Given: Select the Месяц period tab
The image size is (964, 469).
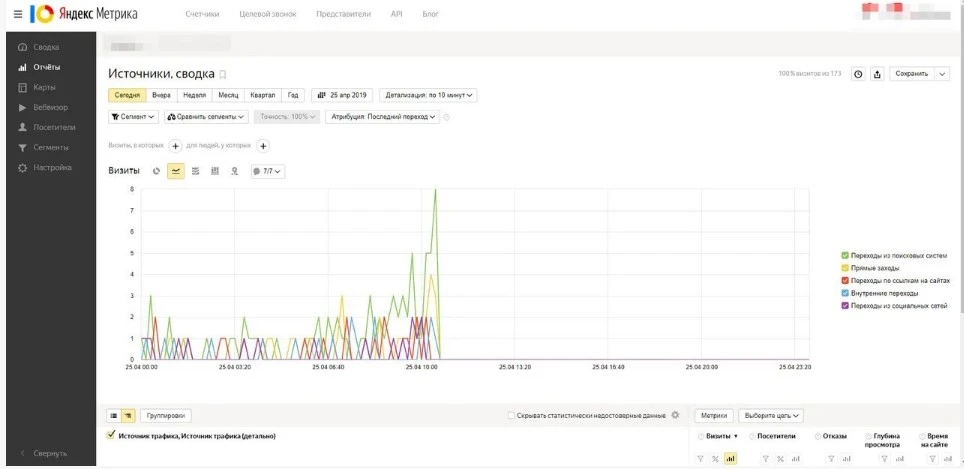Looking at the screenshot, I should (x=227, y=95).
